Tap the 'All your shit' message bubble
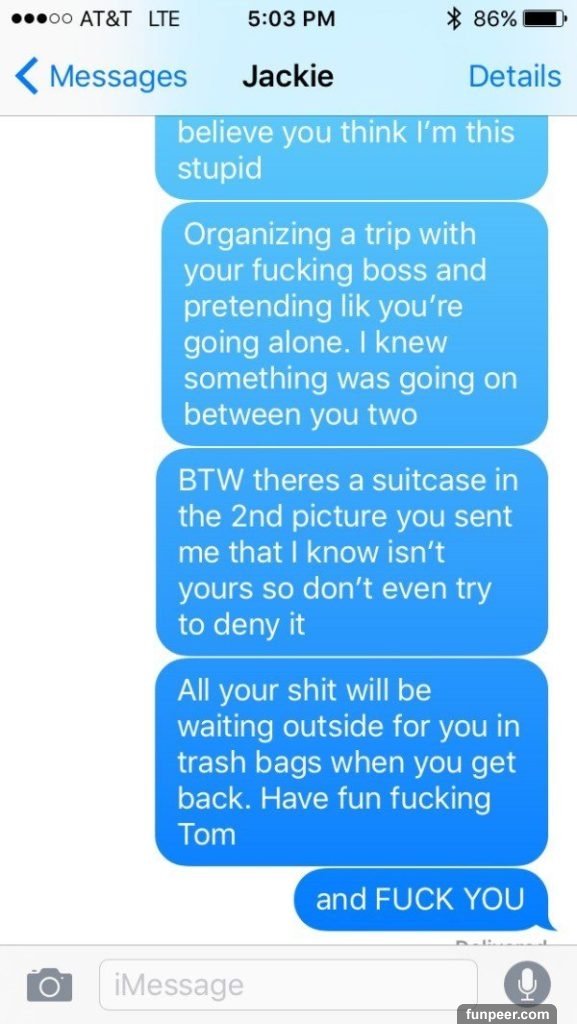 pos(352,761)
